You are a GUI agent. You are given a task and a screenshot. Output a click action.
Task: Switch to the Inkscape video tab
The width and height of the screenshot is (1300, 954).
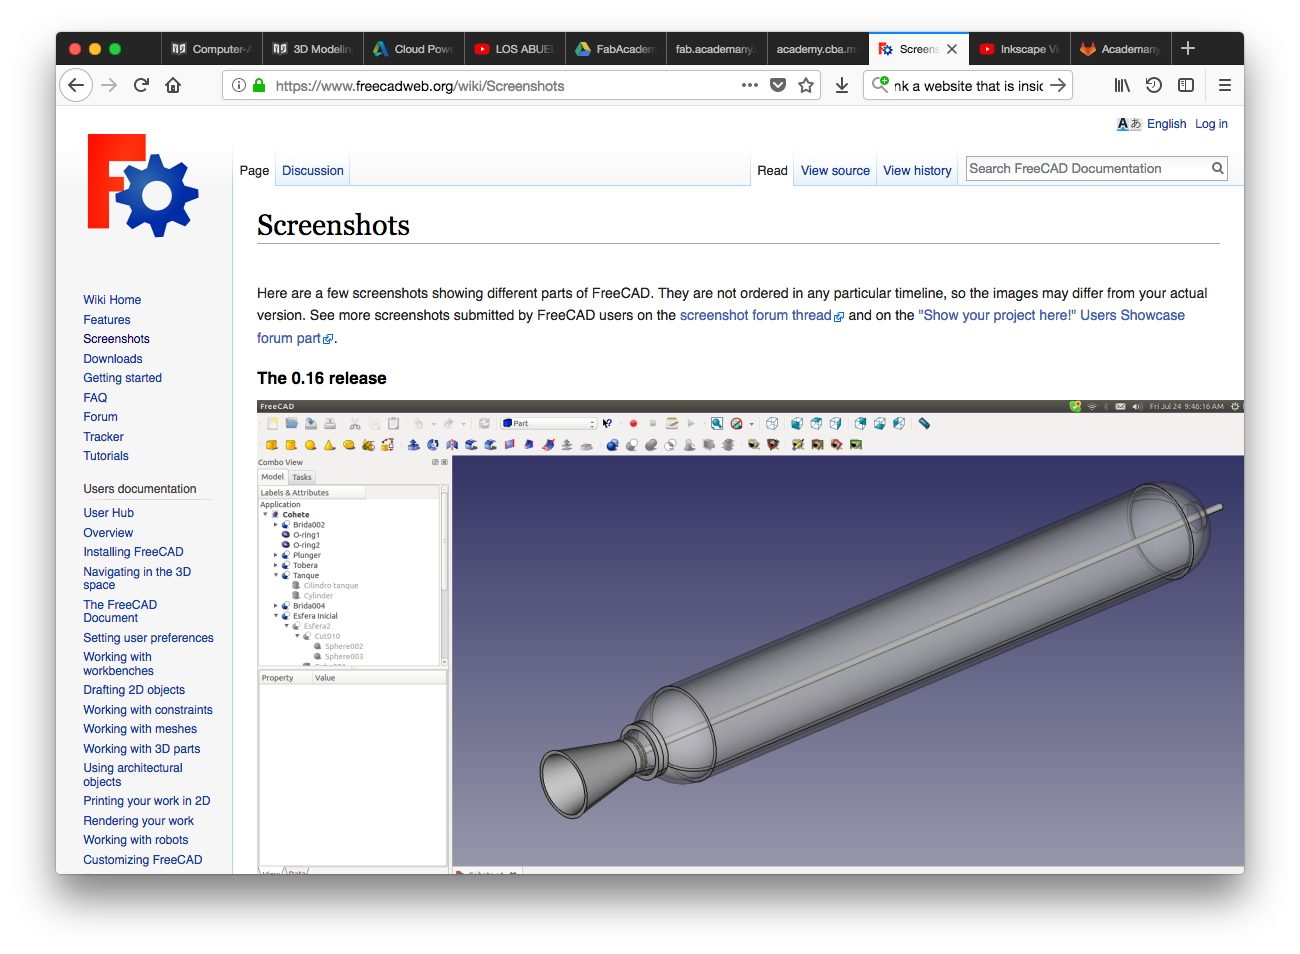(x=1019, y=49)
